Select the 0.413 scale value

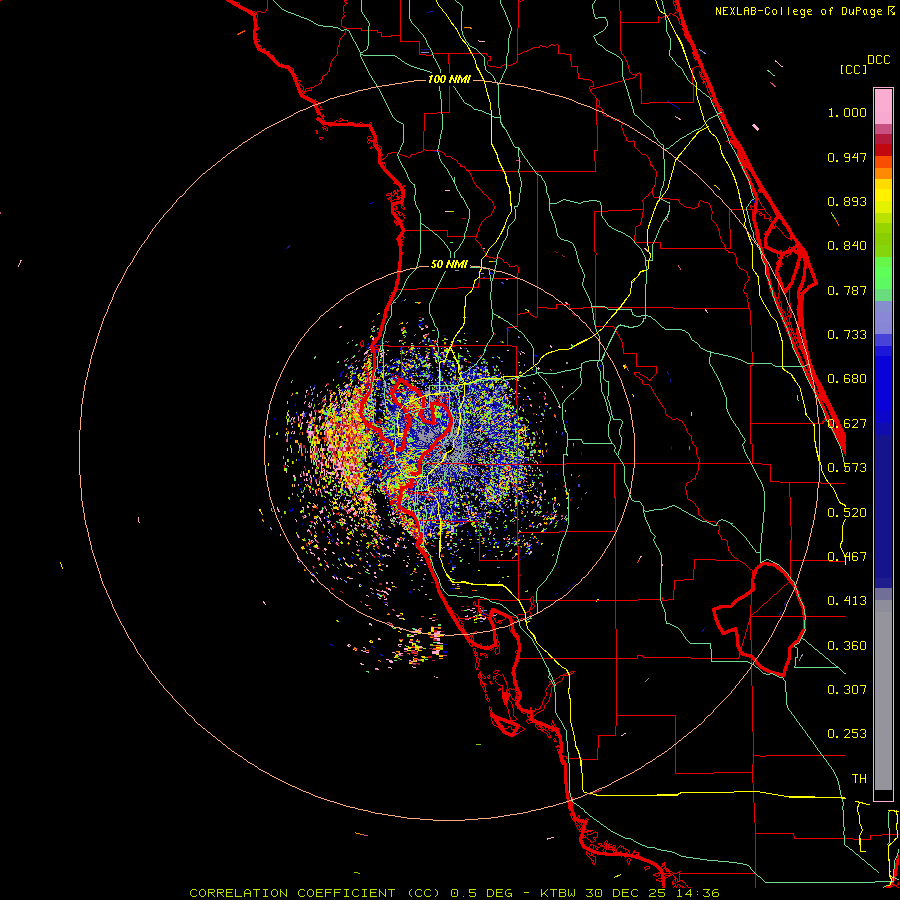pyautogui.click(x=847, y=601)
